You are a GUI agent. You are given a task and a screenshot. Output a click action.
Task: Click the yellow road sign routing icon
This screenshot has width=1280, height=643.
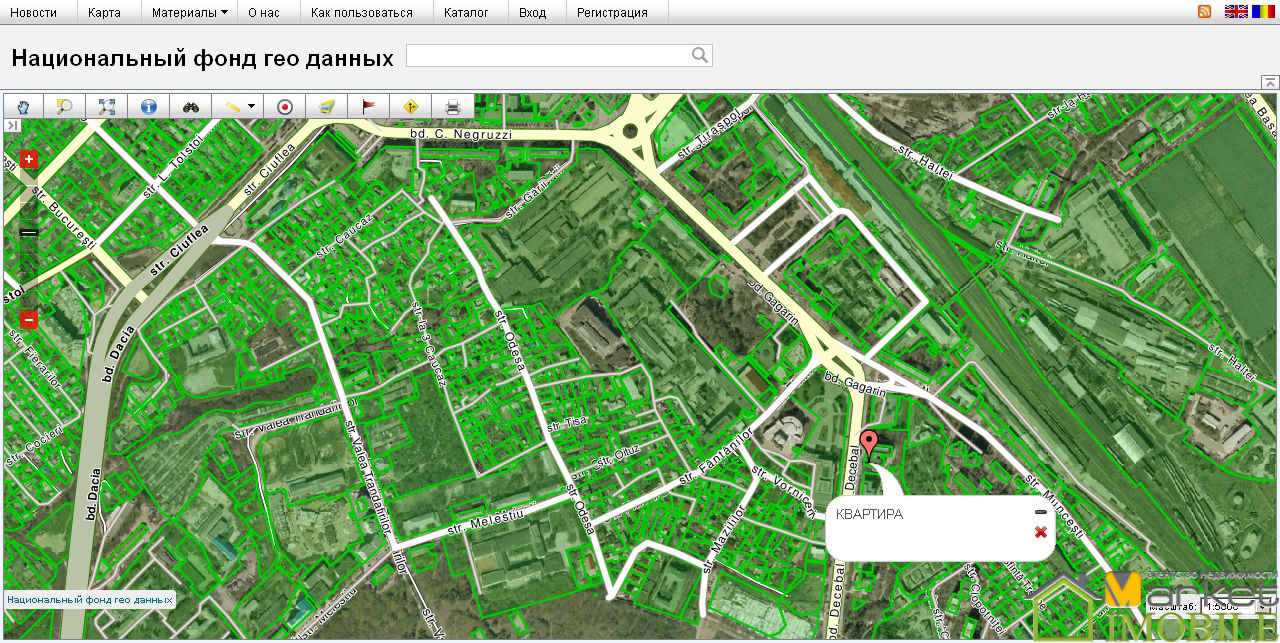[410, 107]
